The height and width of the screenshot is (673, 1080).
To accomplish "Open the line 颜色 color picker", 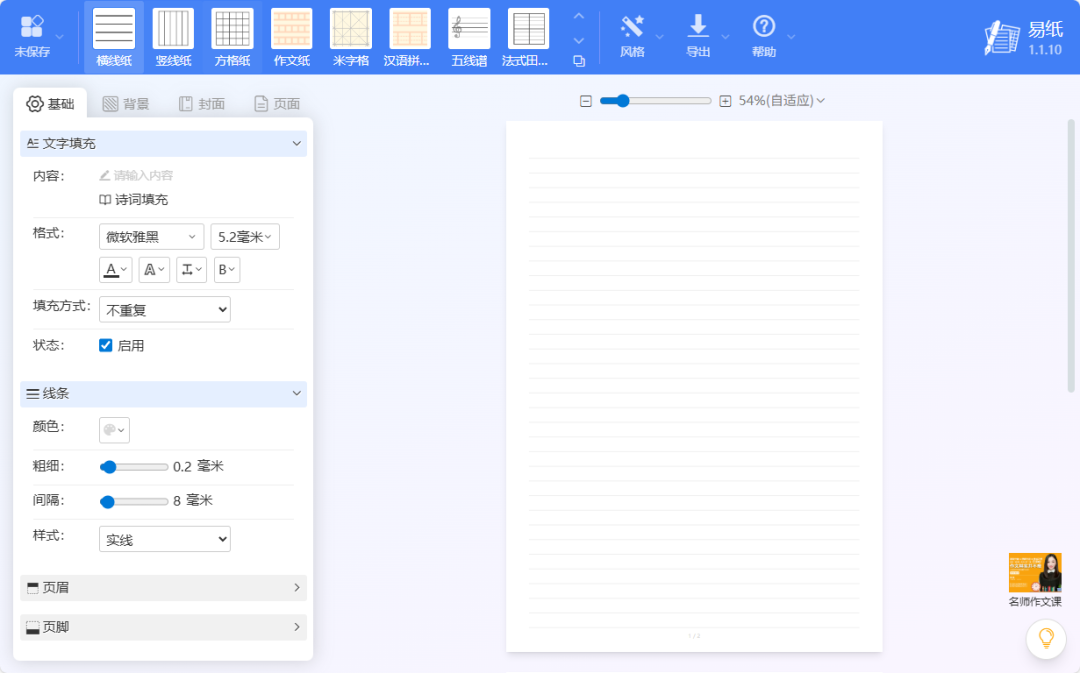I will coord(113,429).
